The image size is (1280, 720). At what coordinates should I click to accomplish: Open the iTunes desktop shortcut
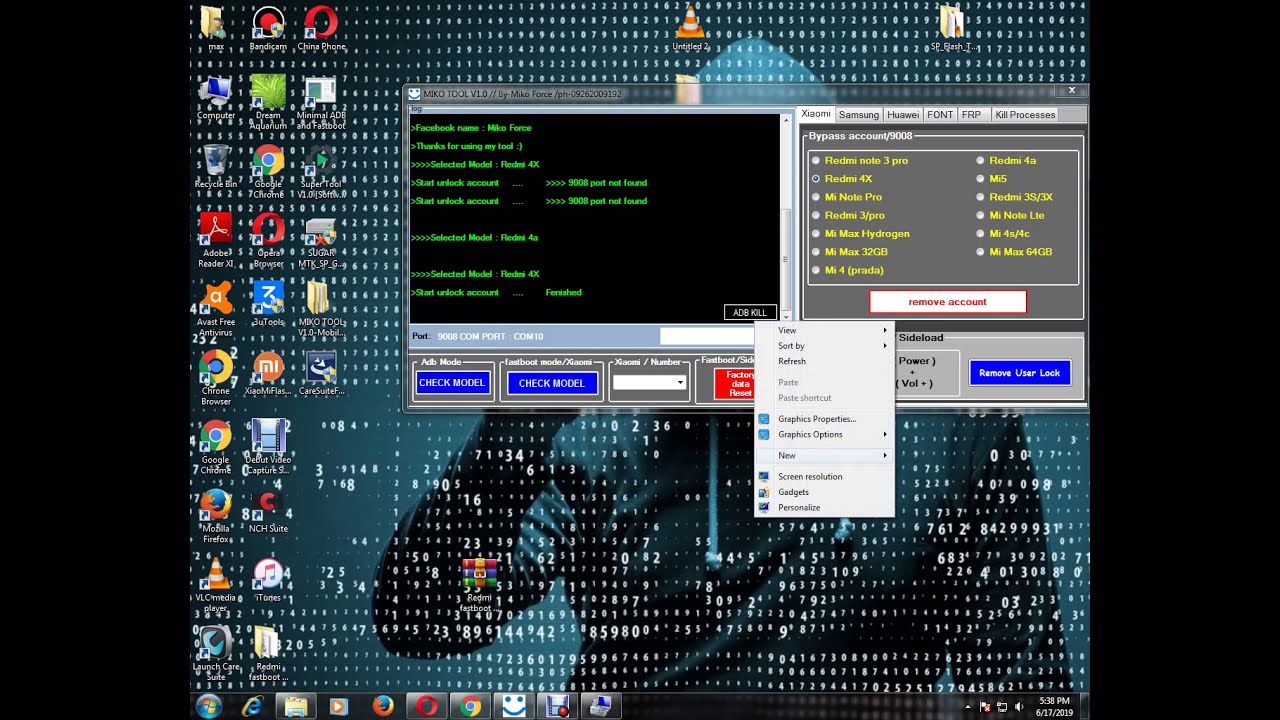[268, 580]
